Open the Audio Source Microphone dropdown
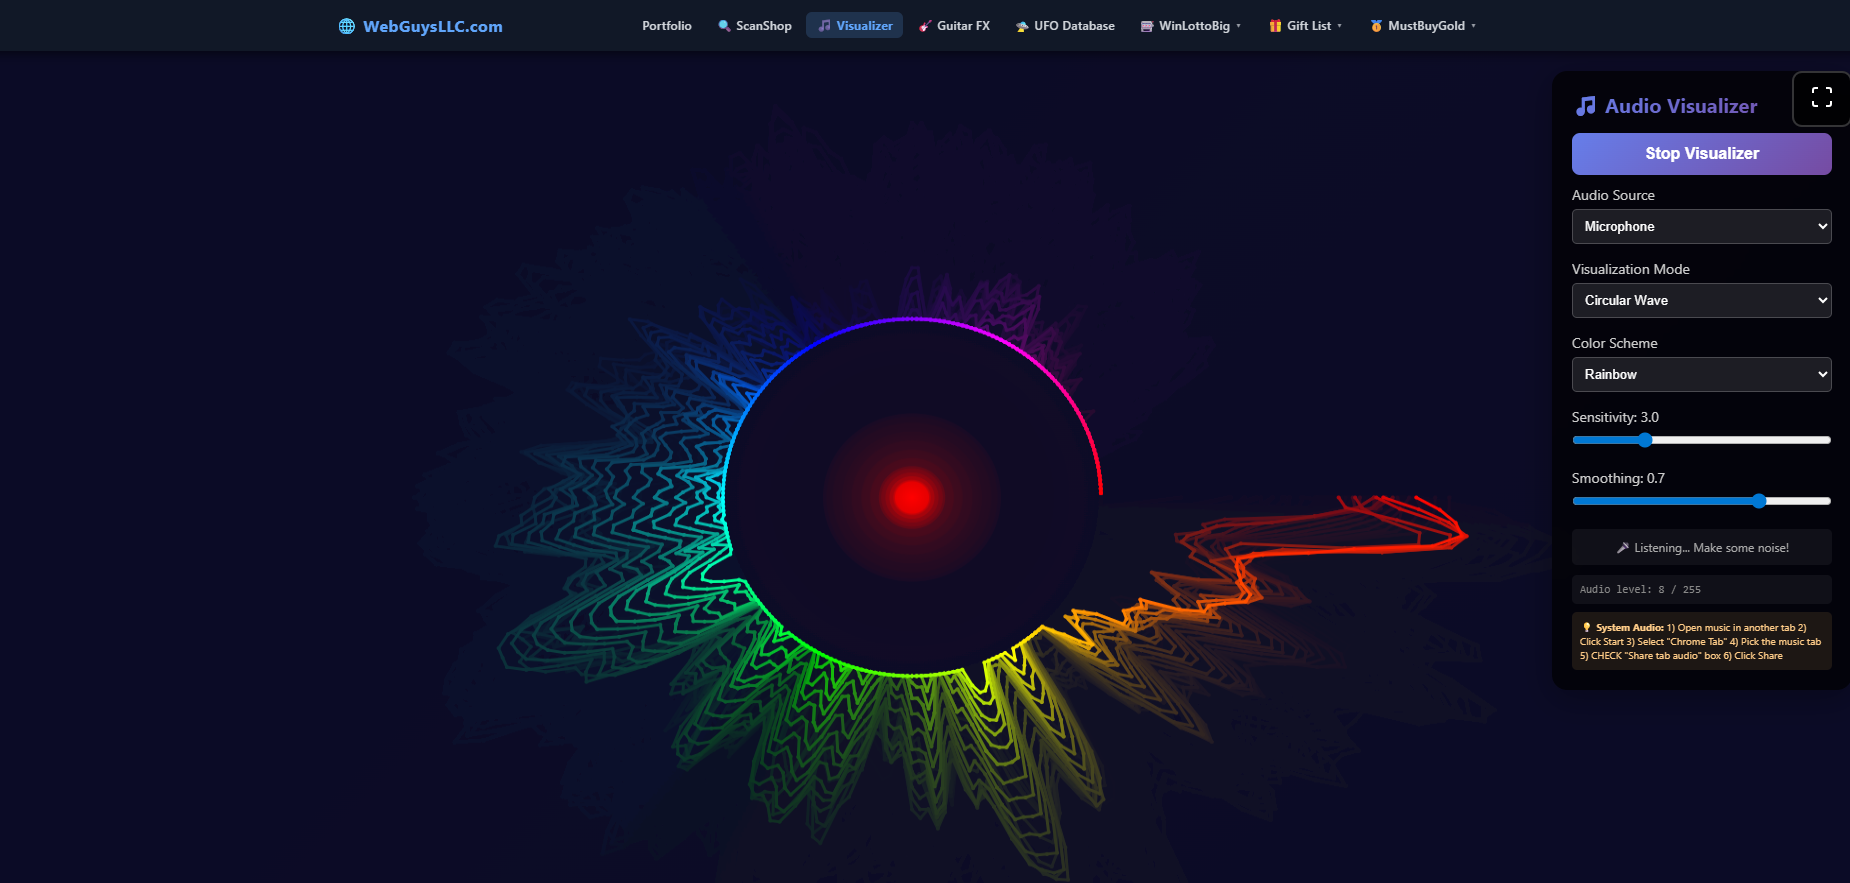 [x=1701, y=227]
